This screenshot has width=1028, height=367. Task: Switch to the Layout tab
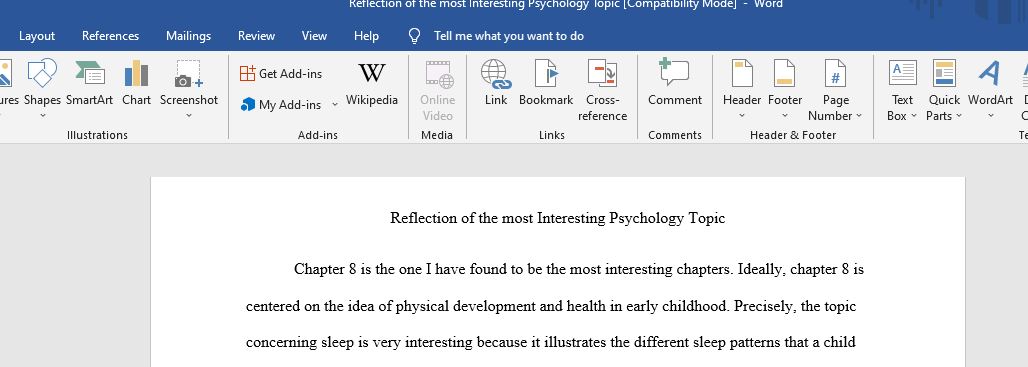37,36
